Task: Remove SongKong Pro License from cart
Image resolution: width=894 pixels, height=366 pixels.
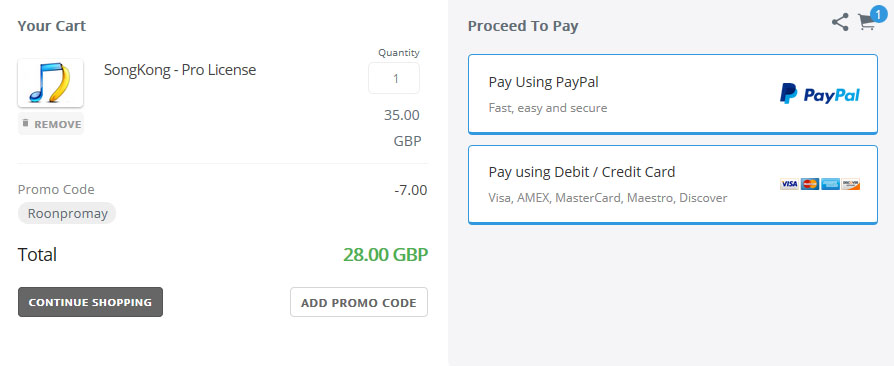Action: pyautogui.click(x=51, y=124)
